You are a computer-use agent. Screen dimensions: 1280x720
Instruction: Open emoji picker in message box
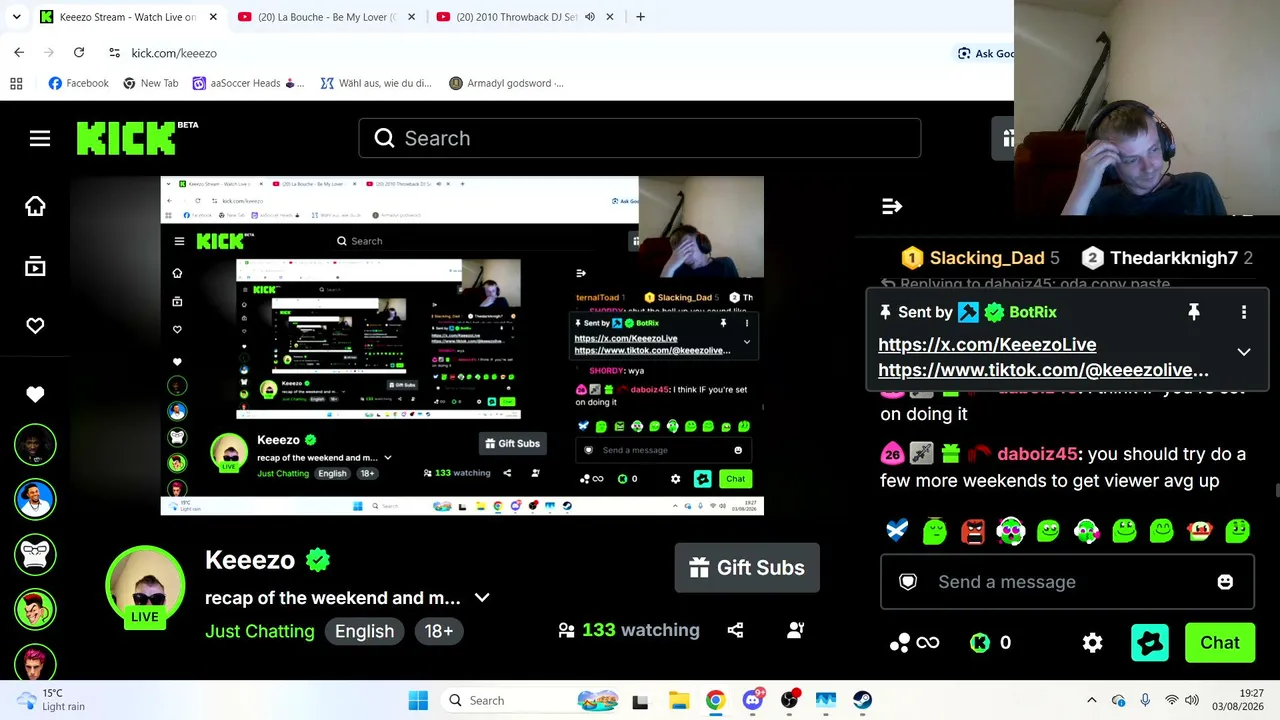point(1225,582)
